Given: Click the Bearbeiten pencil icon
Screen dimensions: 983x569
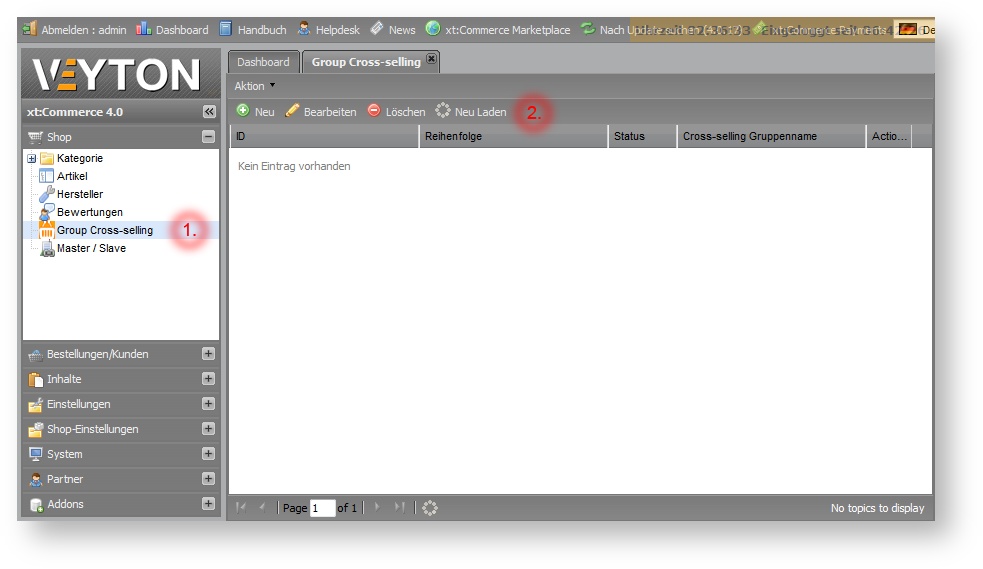Looking at the screenshot, I should [292, 111].
